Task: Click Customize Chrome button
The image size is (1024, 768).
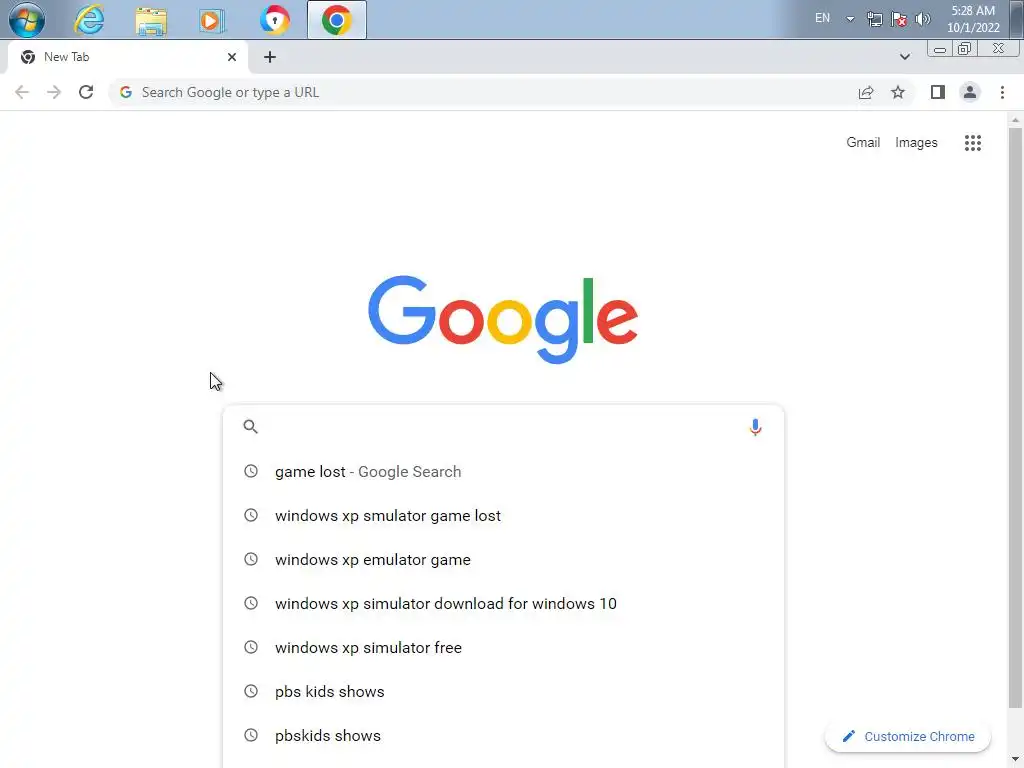Action: (908, 736)
